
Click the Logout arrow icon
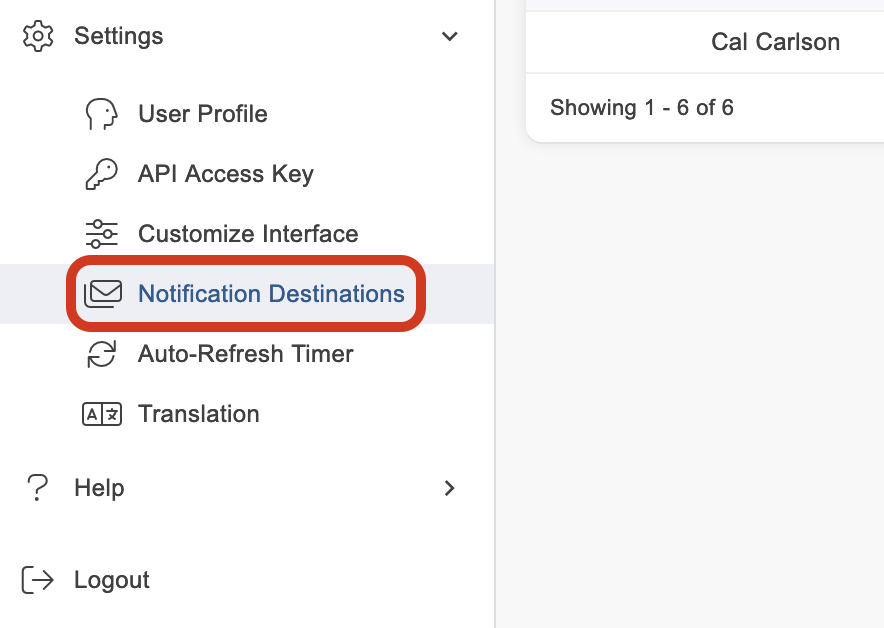pos(37,580)
